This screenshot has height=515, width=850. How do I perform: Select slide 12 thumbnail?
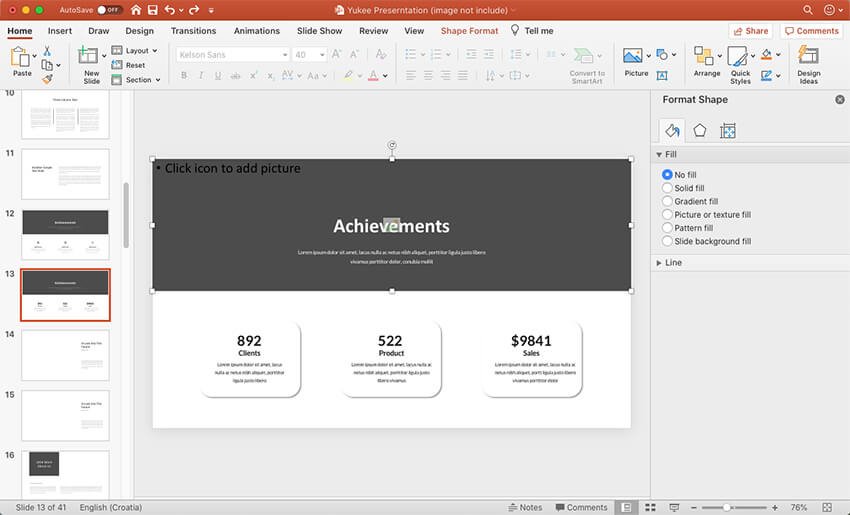tap(65, 234)
